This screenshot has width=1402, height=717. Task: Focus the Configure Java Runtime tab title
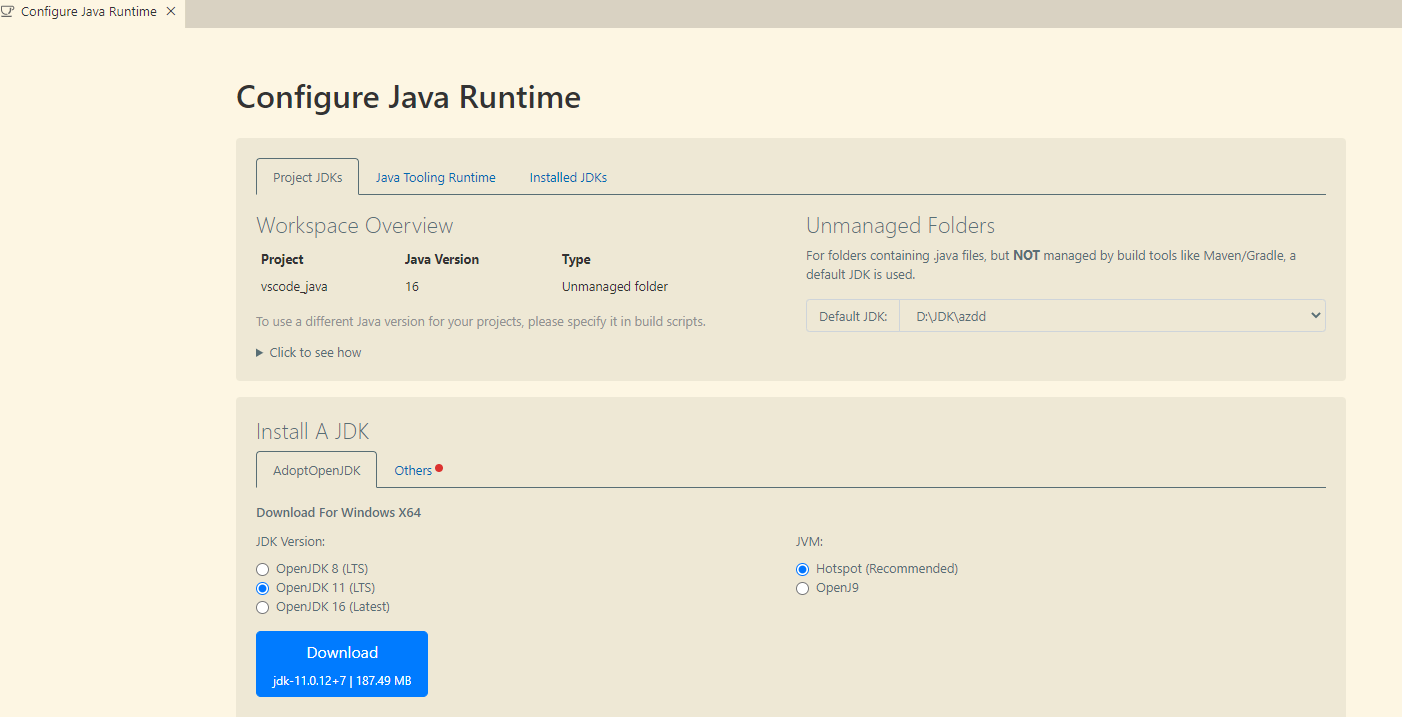88,12
